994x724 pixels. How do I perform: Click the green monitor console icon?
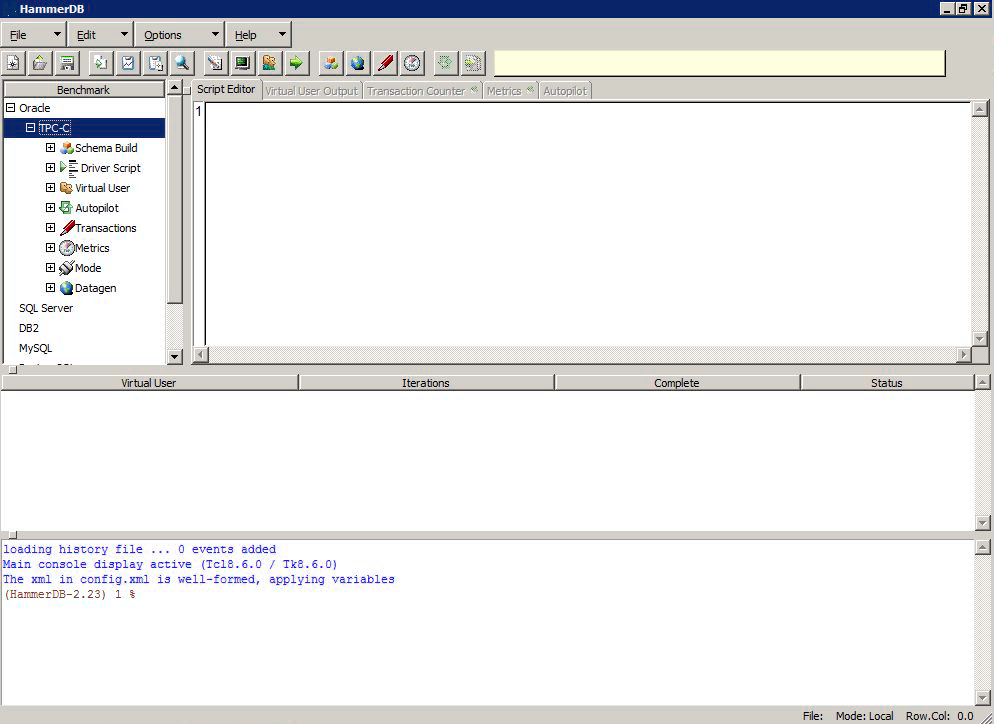pos(243,63)
